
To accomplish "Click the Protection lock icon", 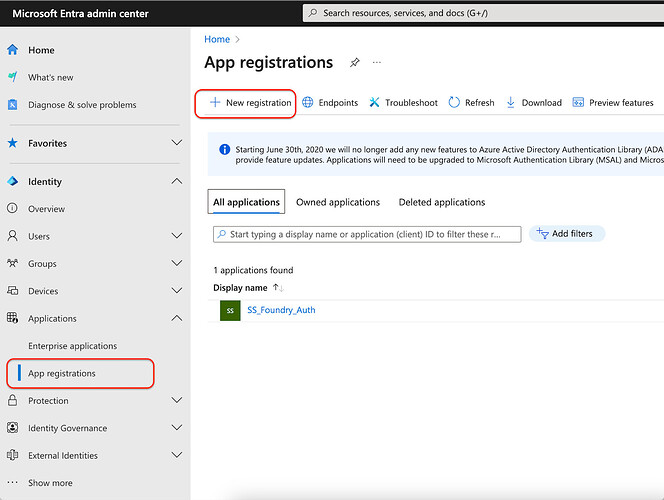I will coord(13,400).
